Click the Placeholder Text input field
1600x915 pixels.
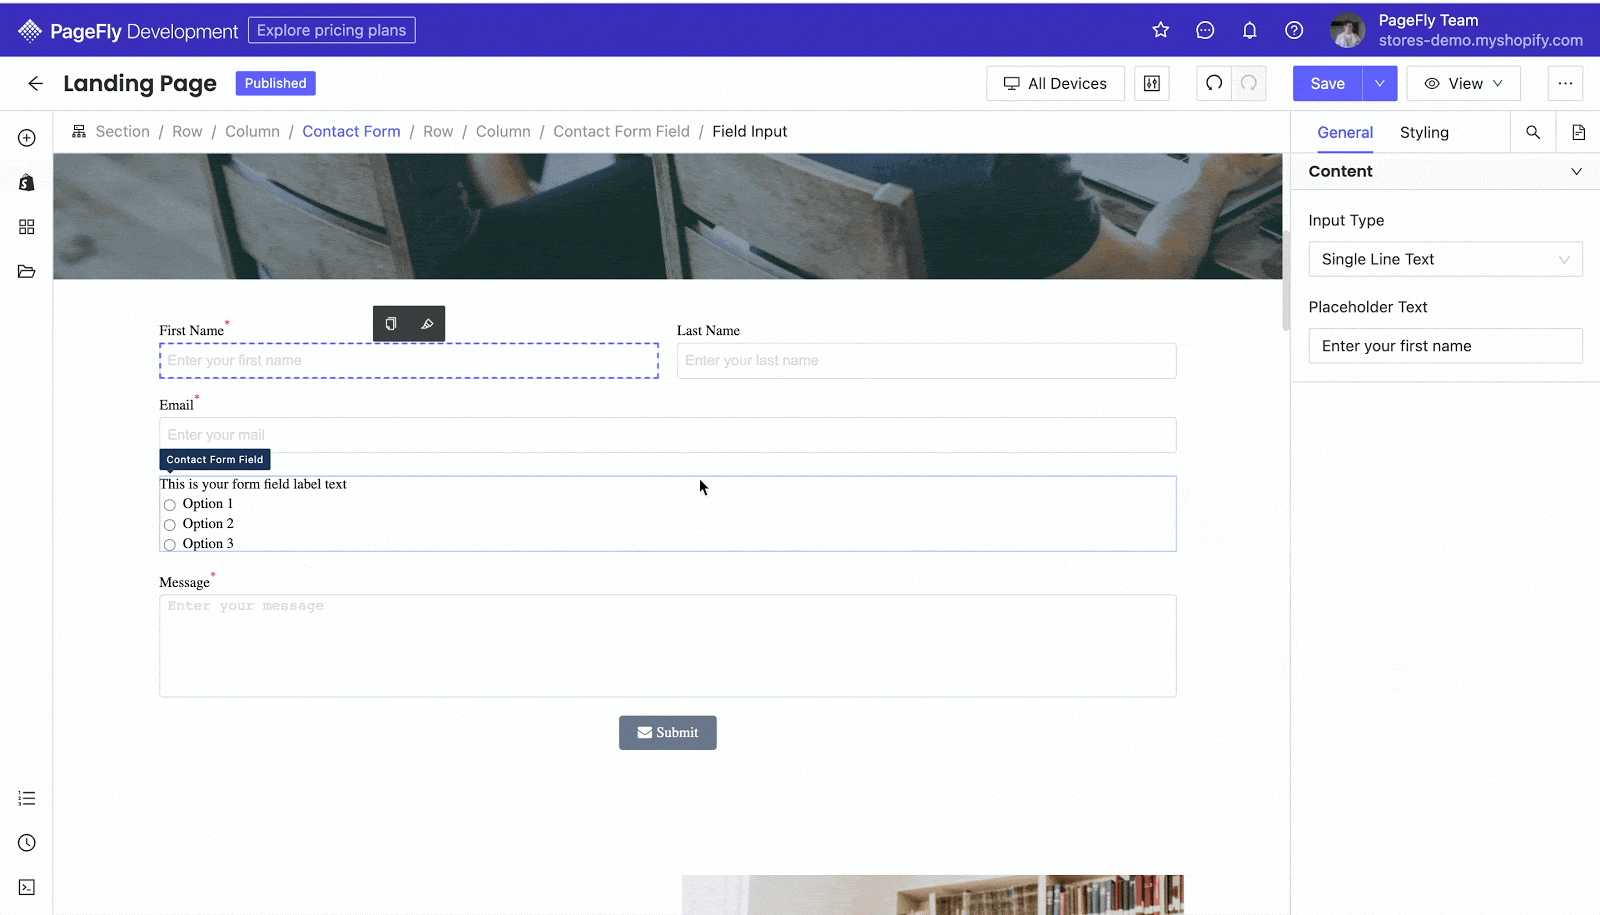(x=1445, y=346)
